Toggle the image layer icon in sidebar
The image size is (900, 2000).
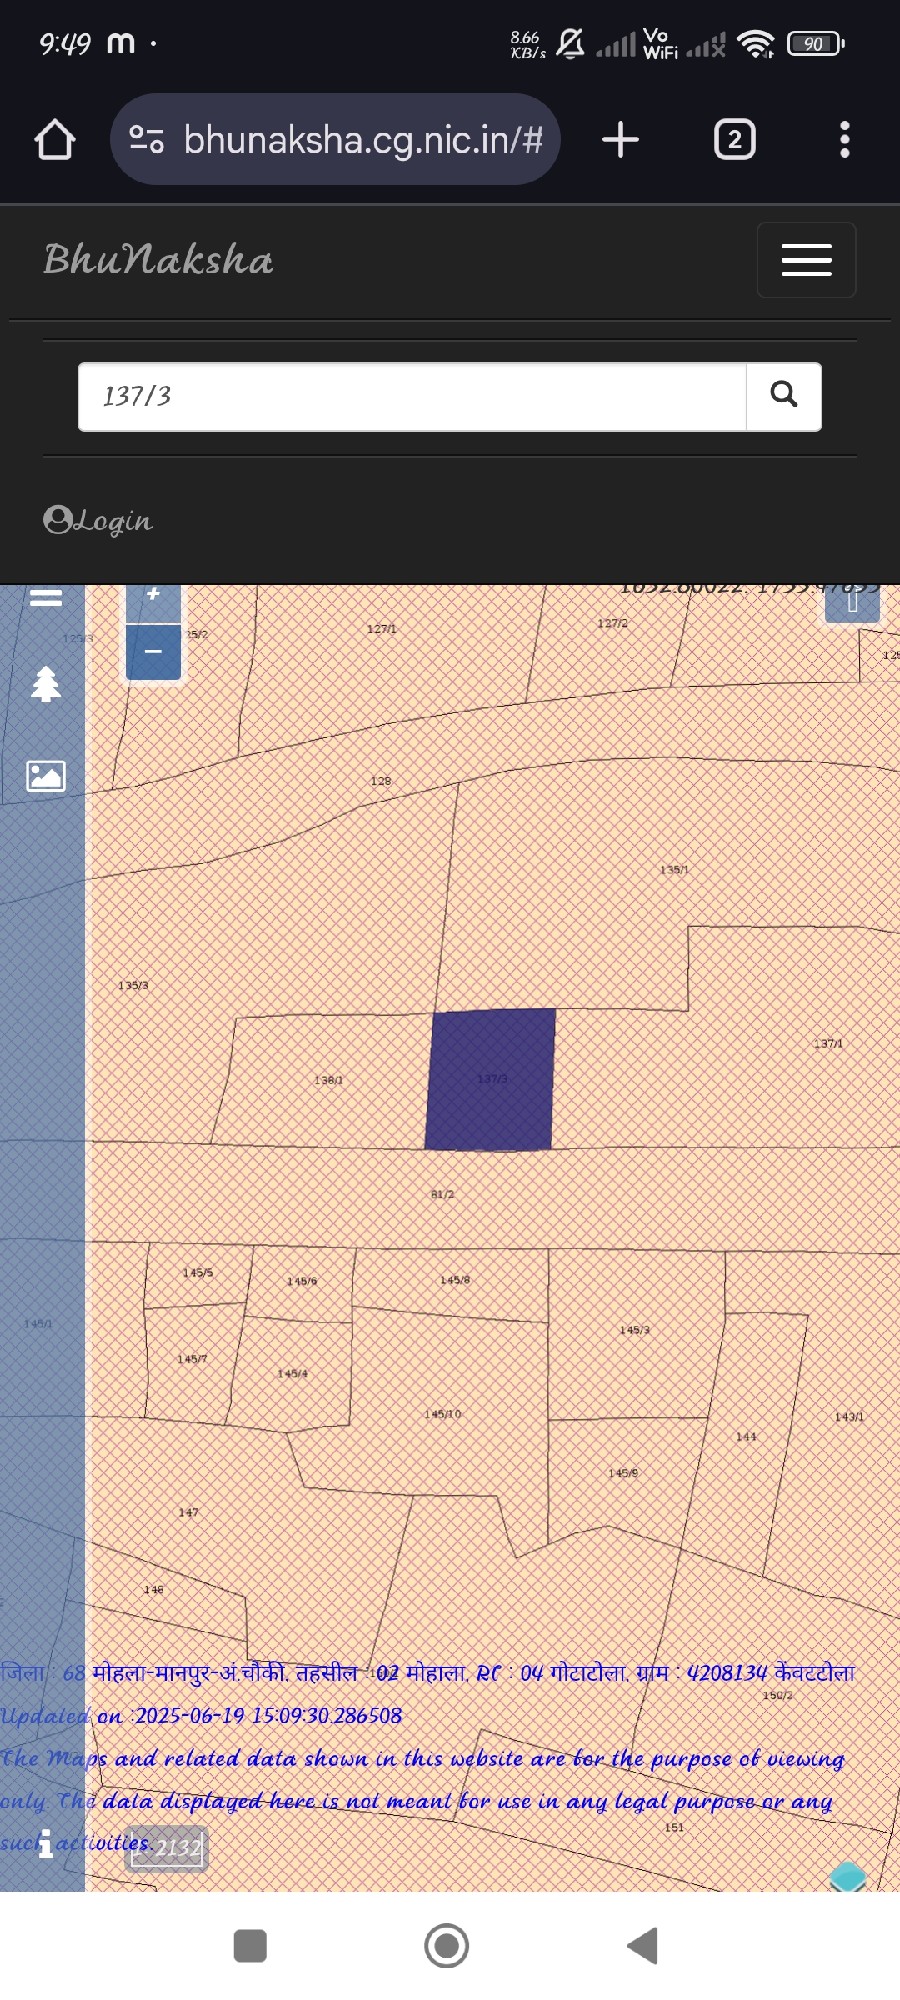(46, 776)
